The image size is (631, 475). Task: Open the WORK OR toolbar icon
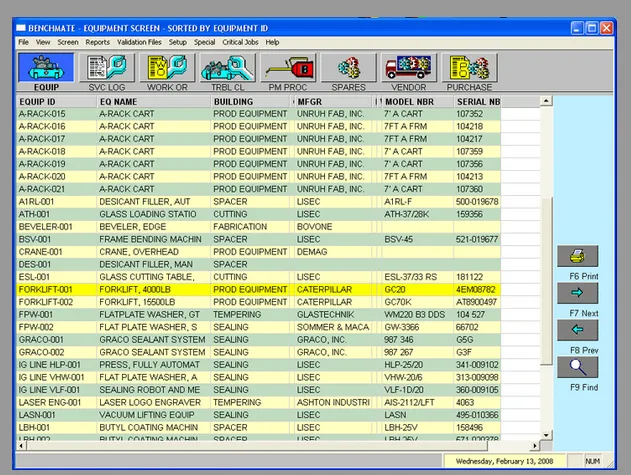(167, 68)
